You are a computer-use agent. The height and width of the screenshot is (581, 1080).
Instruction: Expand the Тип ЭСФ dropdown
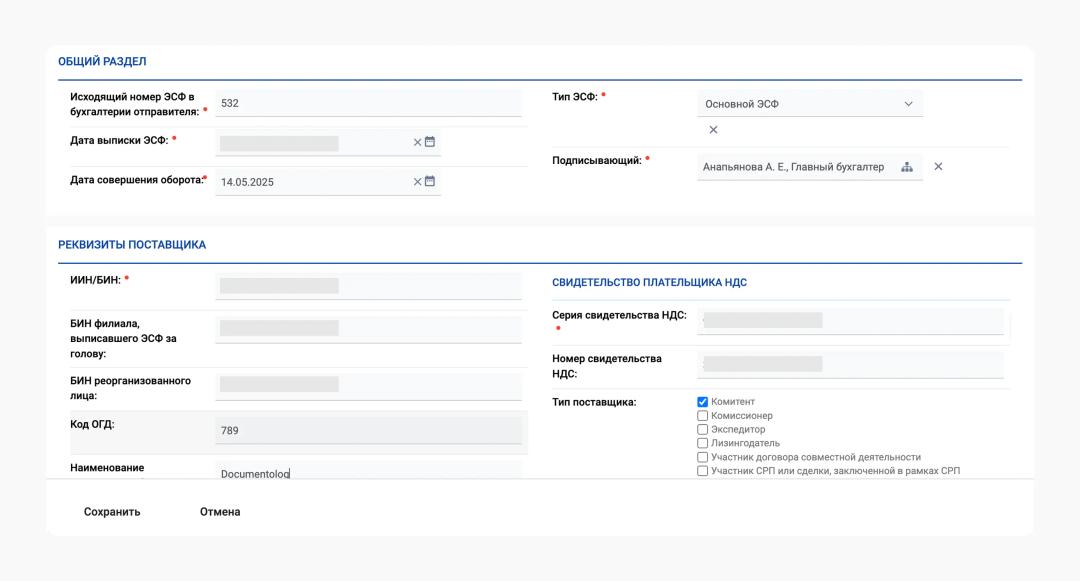click(x=908, y=104)
